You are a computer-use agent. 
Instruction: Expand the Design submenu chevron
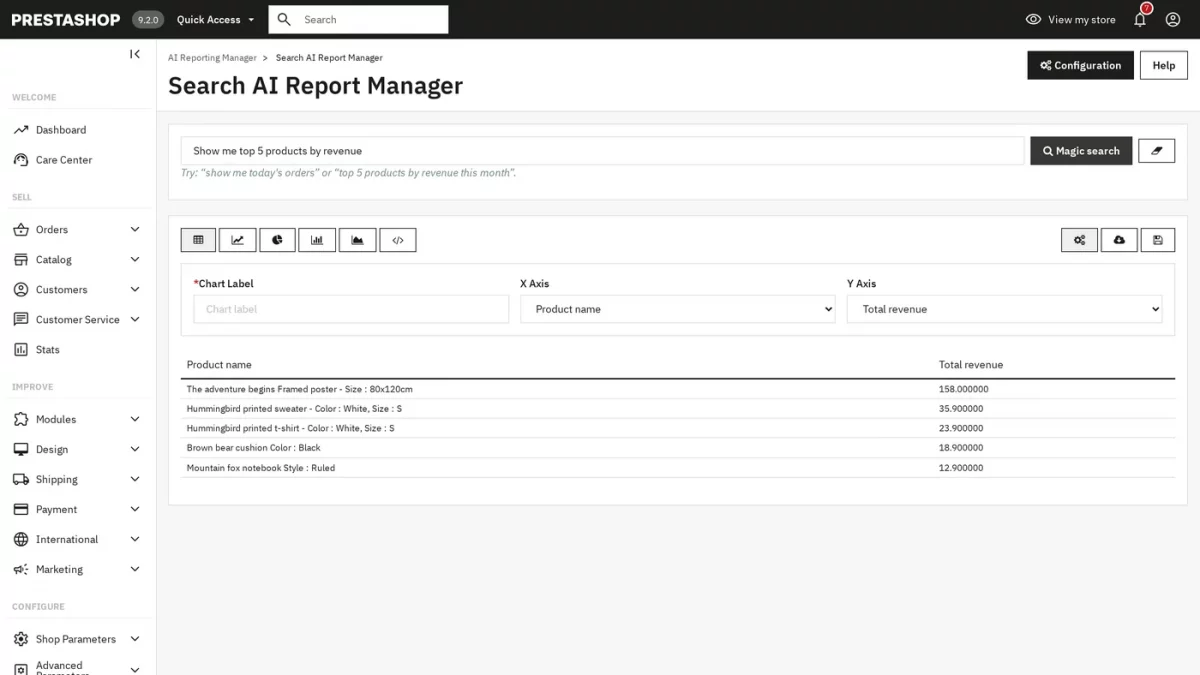click(x=135, y=450)
